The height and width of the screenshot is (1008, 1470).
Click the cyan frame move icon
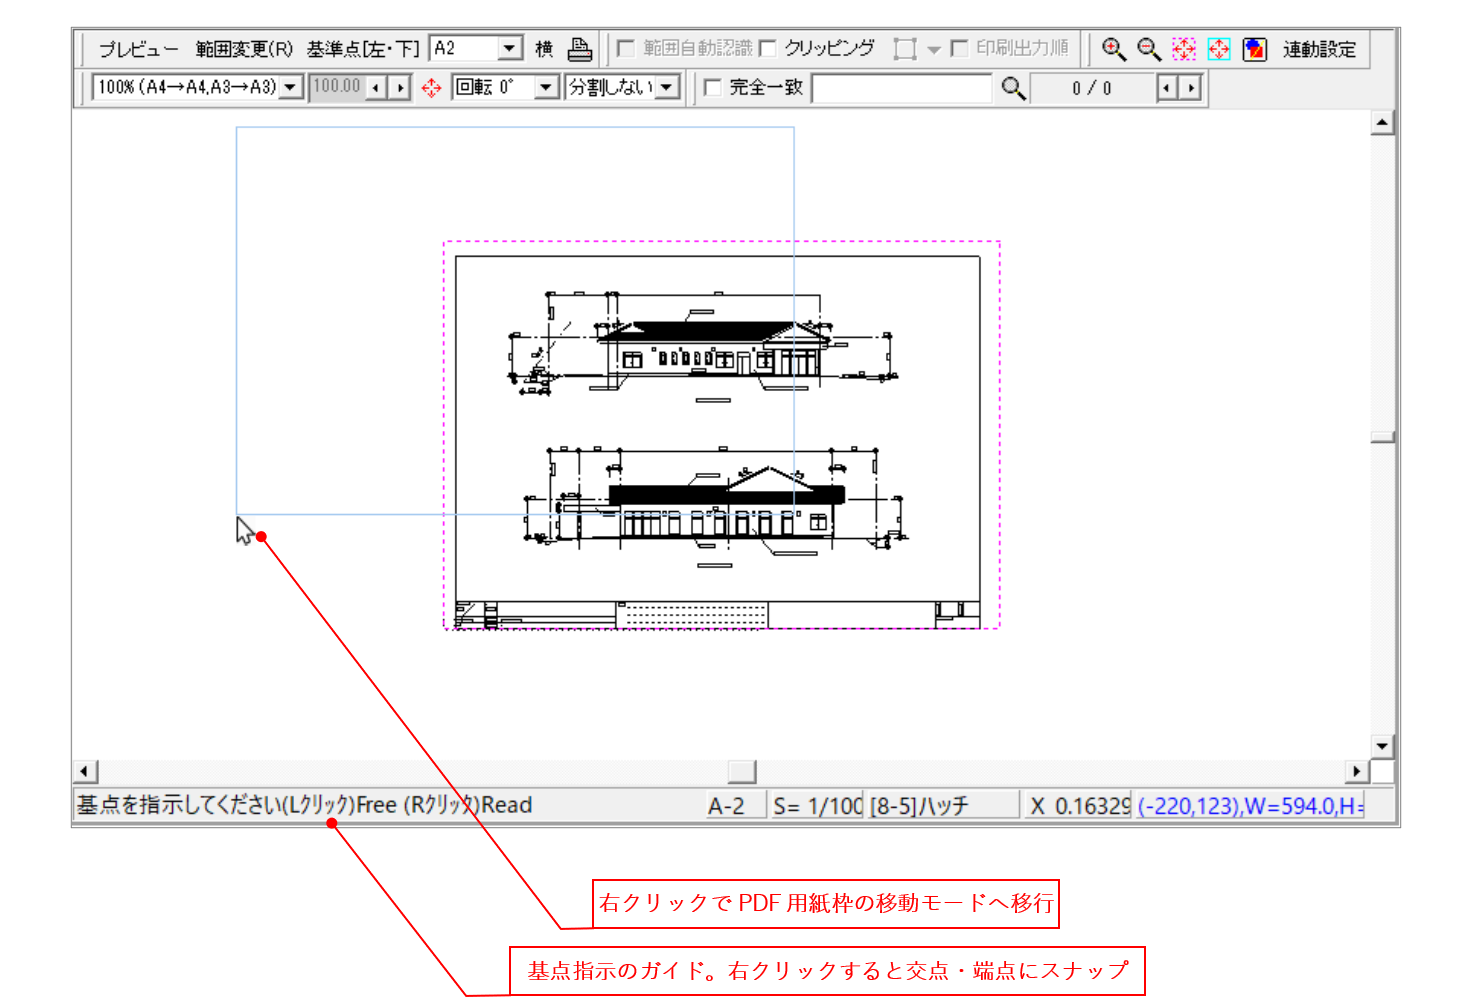pyautogui.click(x=1219, y=49)
